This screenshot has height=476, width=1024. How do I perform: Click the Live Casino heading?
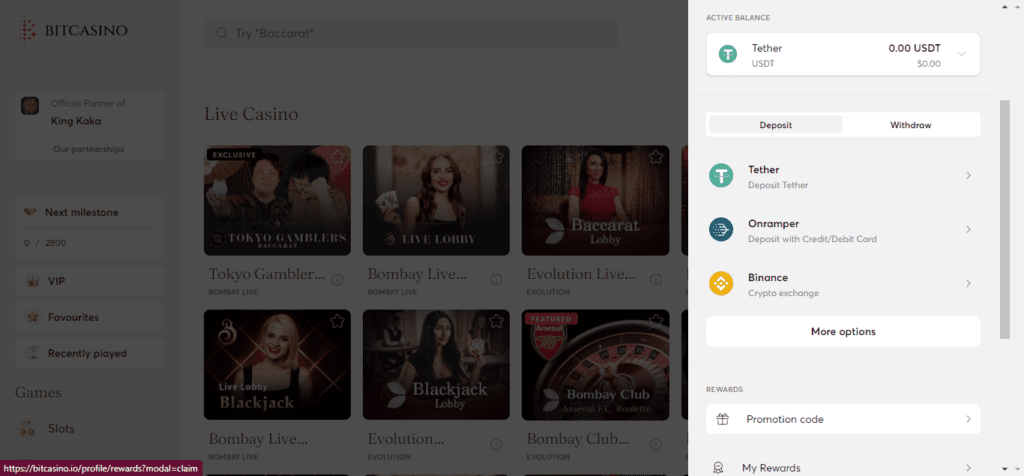[251, 114]
